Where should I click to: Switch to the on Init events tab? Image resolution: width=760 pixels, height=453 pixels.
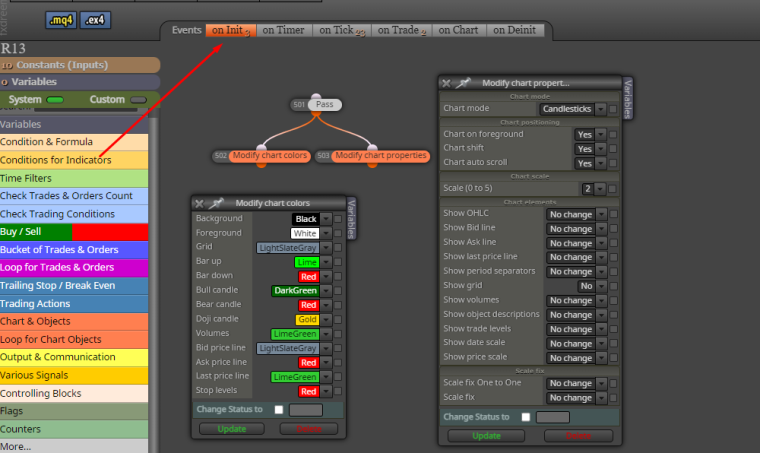pos(231,30)
